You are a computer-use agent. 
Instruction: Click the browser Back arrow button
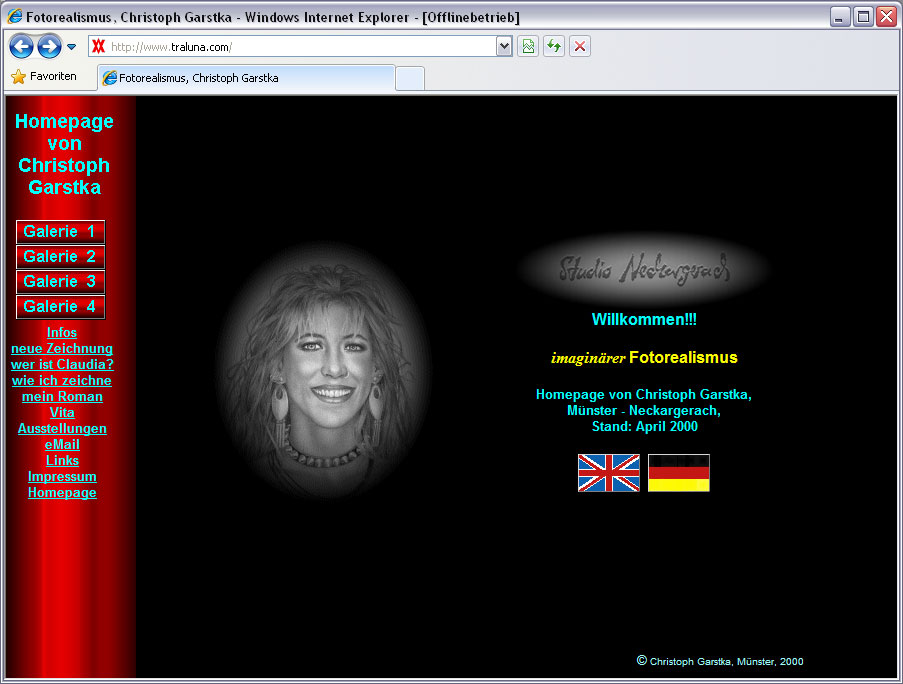point(21,47)
